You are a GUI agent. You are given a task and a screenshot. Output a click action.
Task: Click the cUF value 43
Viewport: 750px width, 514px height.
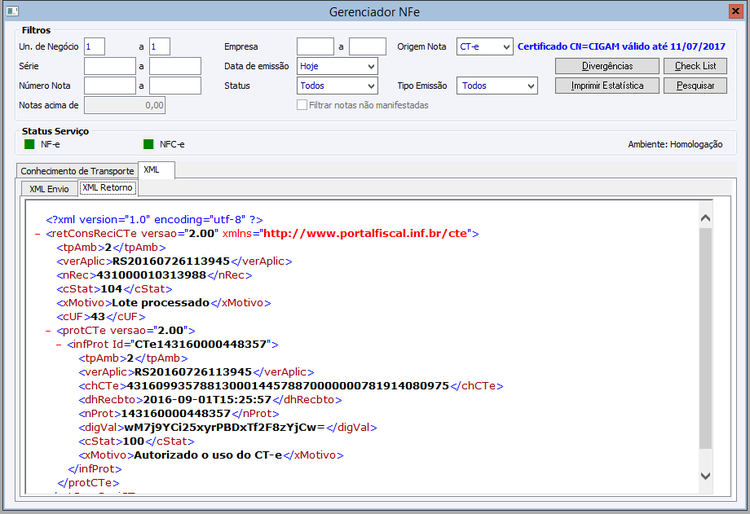(98, 317)
